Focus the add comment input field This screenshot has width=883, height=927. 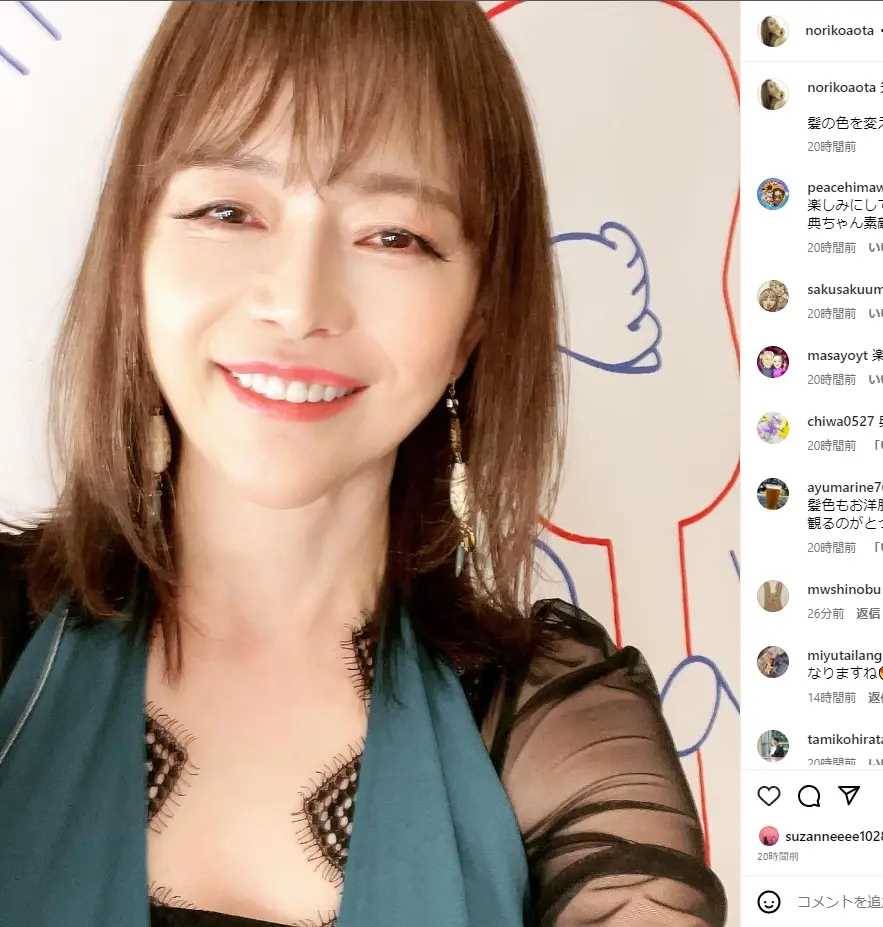coord(839,902)
